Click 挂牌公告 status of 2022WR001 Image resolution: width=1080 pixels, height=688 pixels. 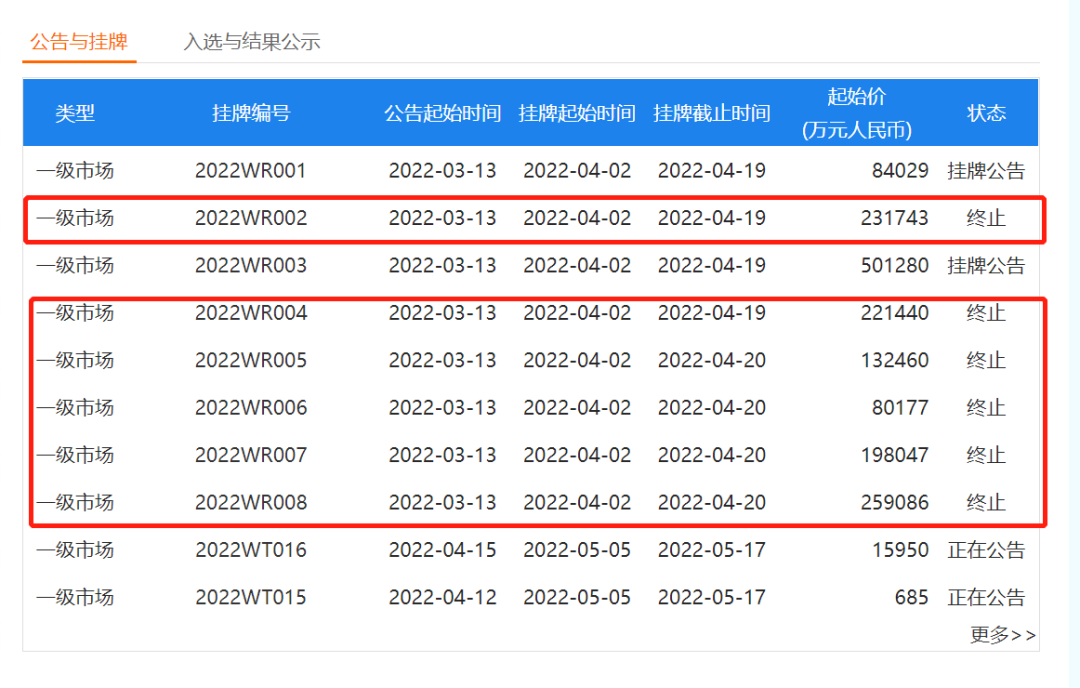(x=986, y=171)
